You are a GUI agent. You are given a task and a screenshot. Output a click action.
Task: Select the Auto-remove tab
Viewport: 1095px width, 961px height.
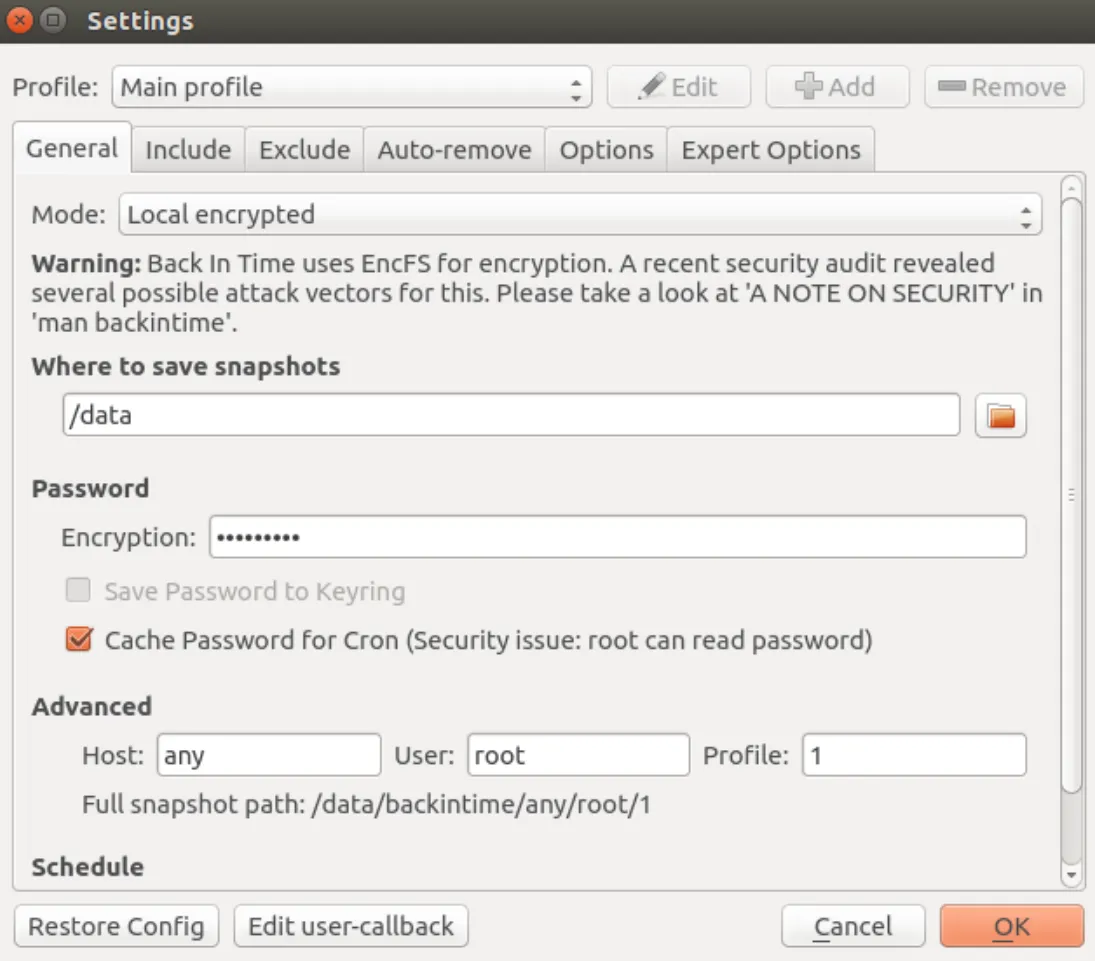coord(454,150)
